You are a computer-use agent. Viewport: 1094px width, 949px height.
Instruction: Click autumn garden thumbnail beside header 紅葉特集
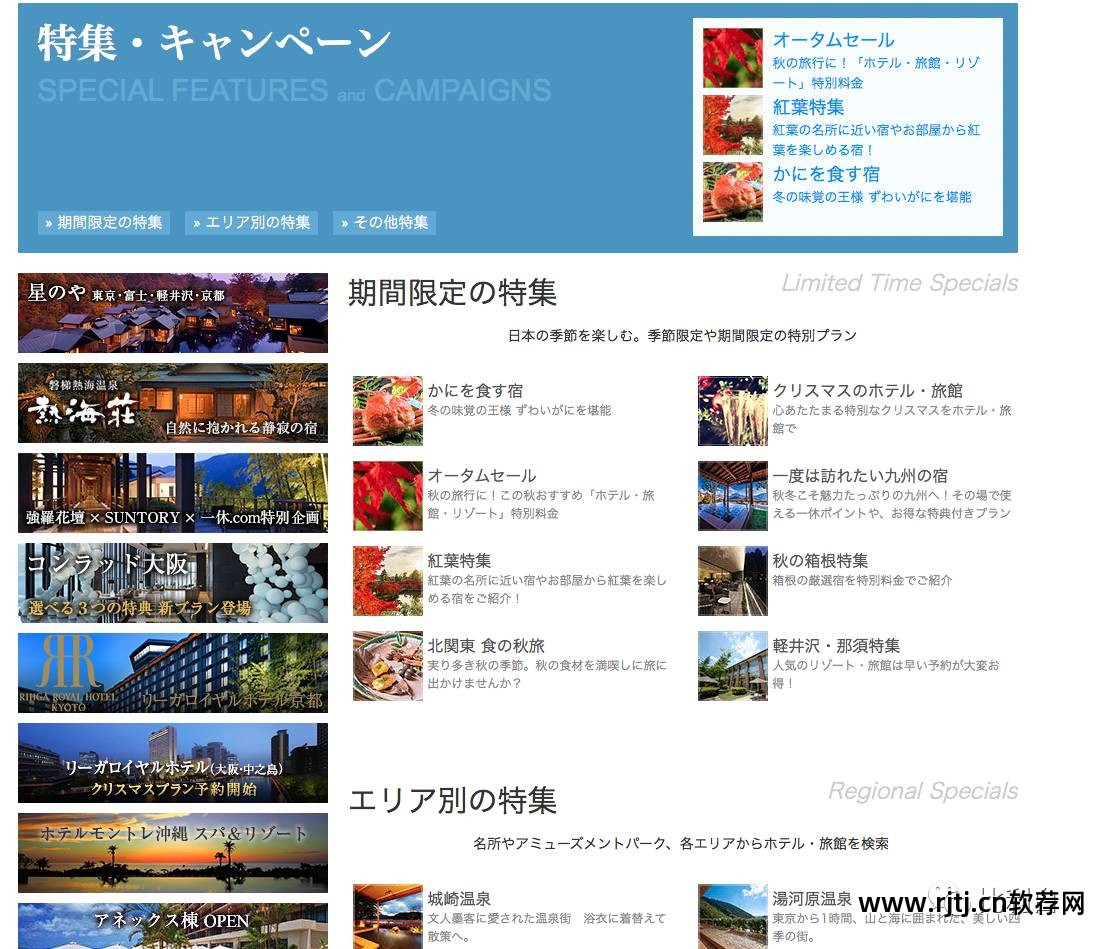coord(733,125)
